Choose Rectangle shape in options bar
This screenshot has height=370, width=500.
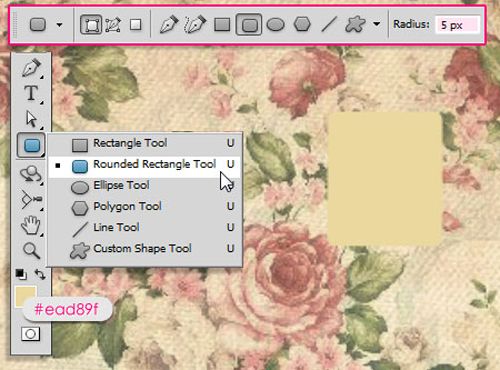click(x=222, y=24)
